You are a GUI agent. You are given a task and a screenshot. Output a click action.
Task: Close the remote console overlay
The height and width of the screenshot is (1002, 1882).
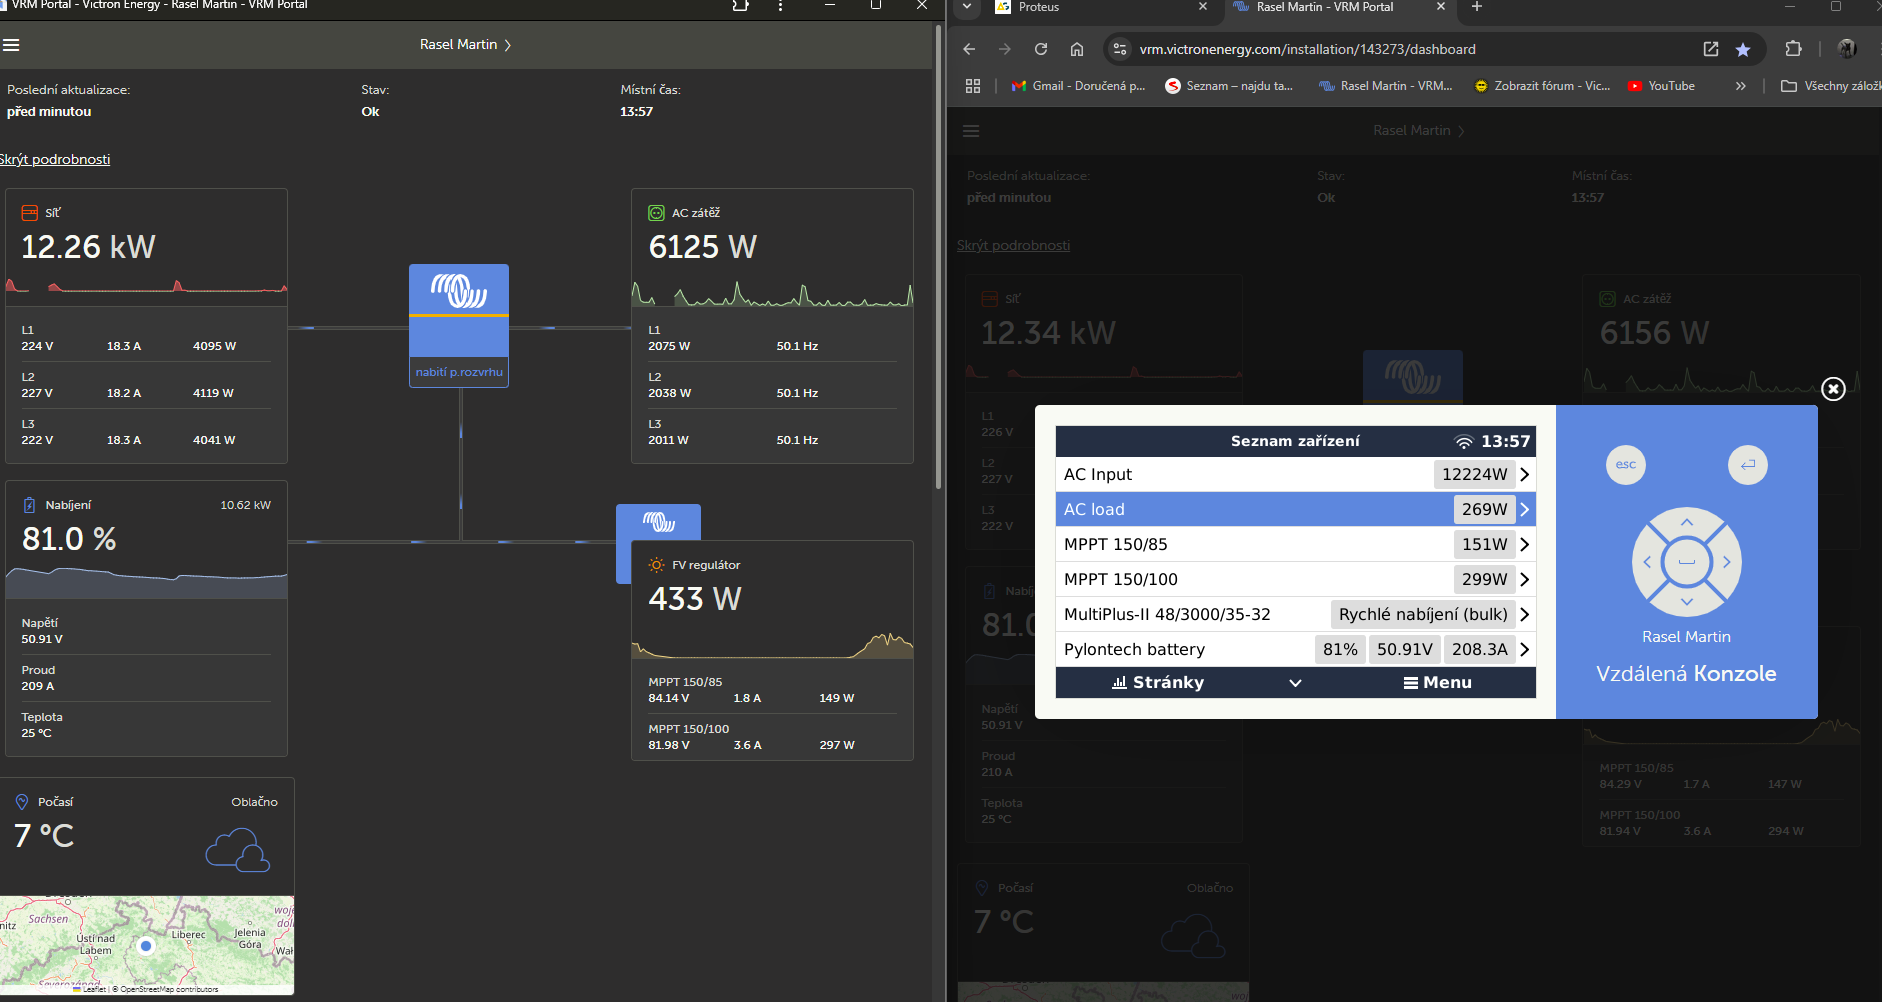(1832, 389)
